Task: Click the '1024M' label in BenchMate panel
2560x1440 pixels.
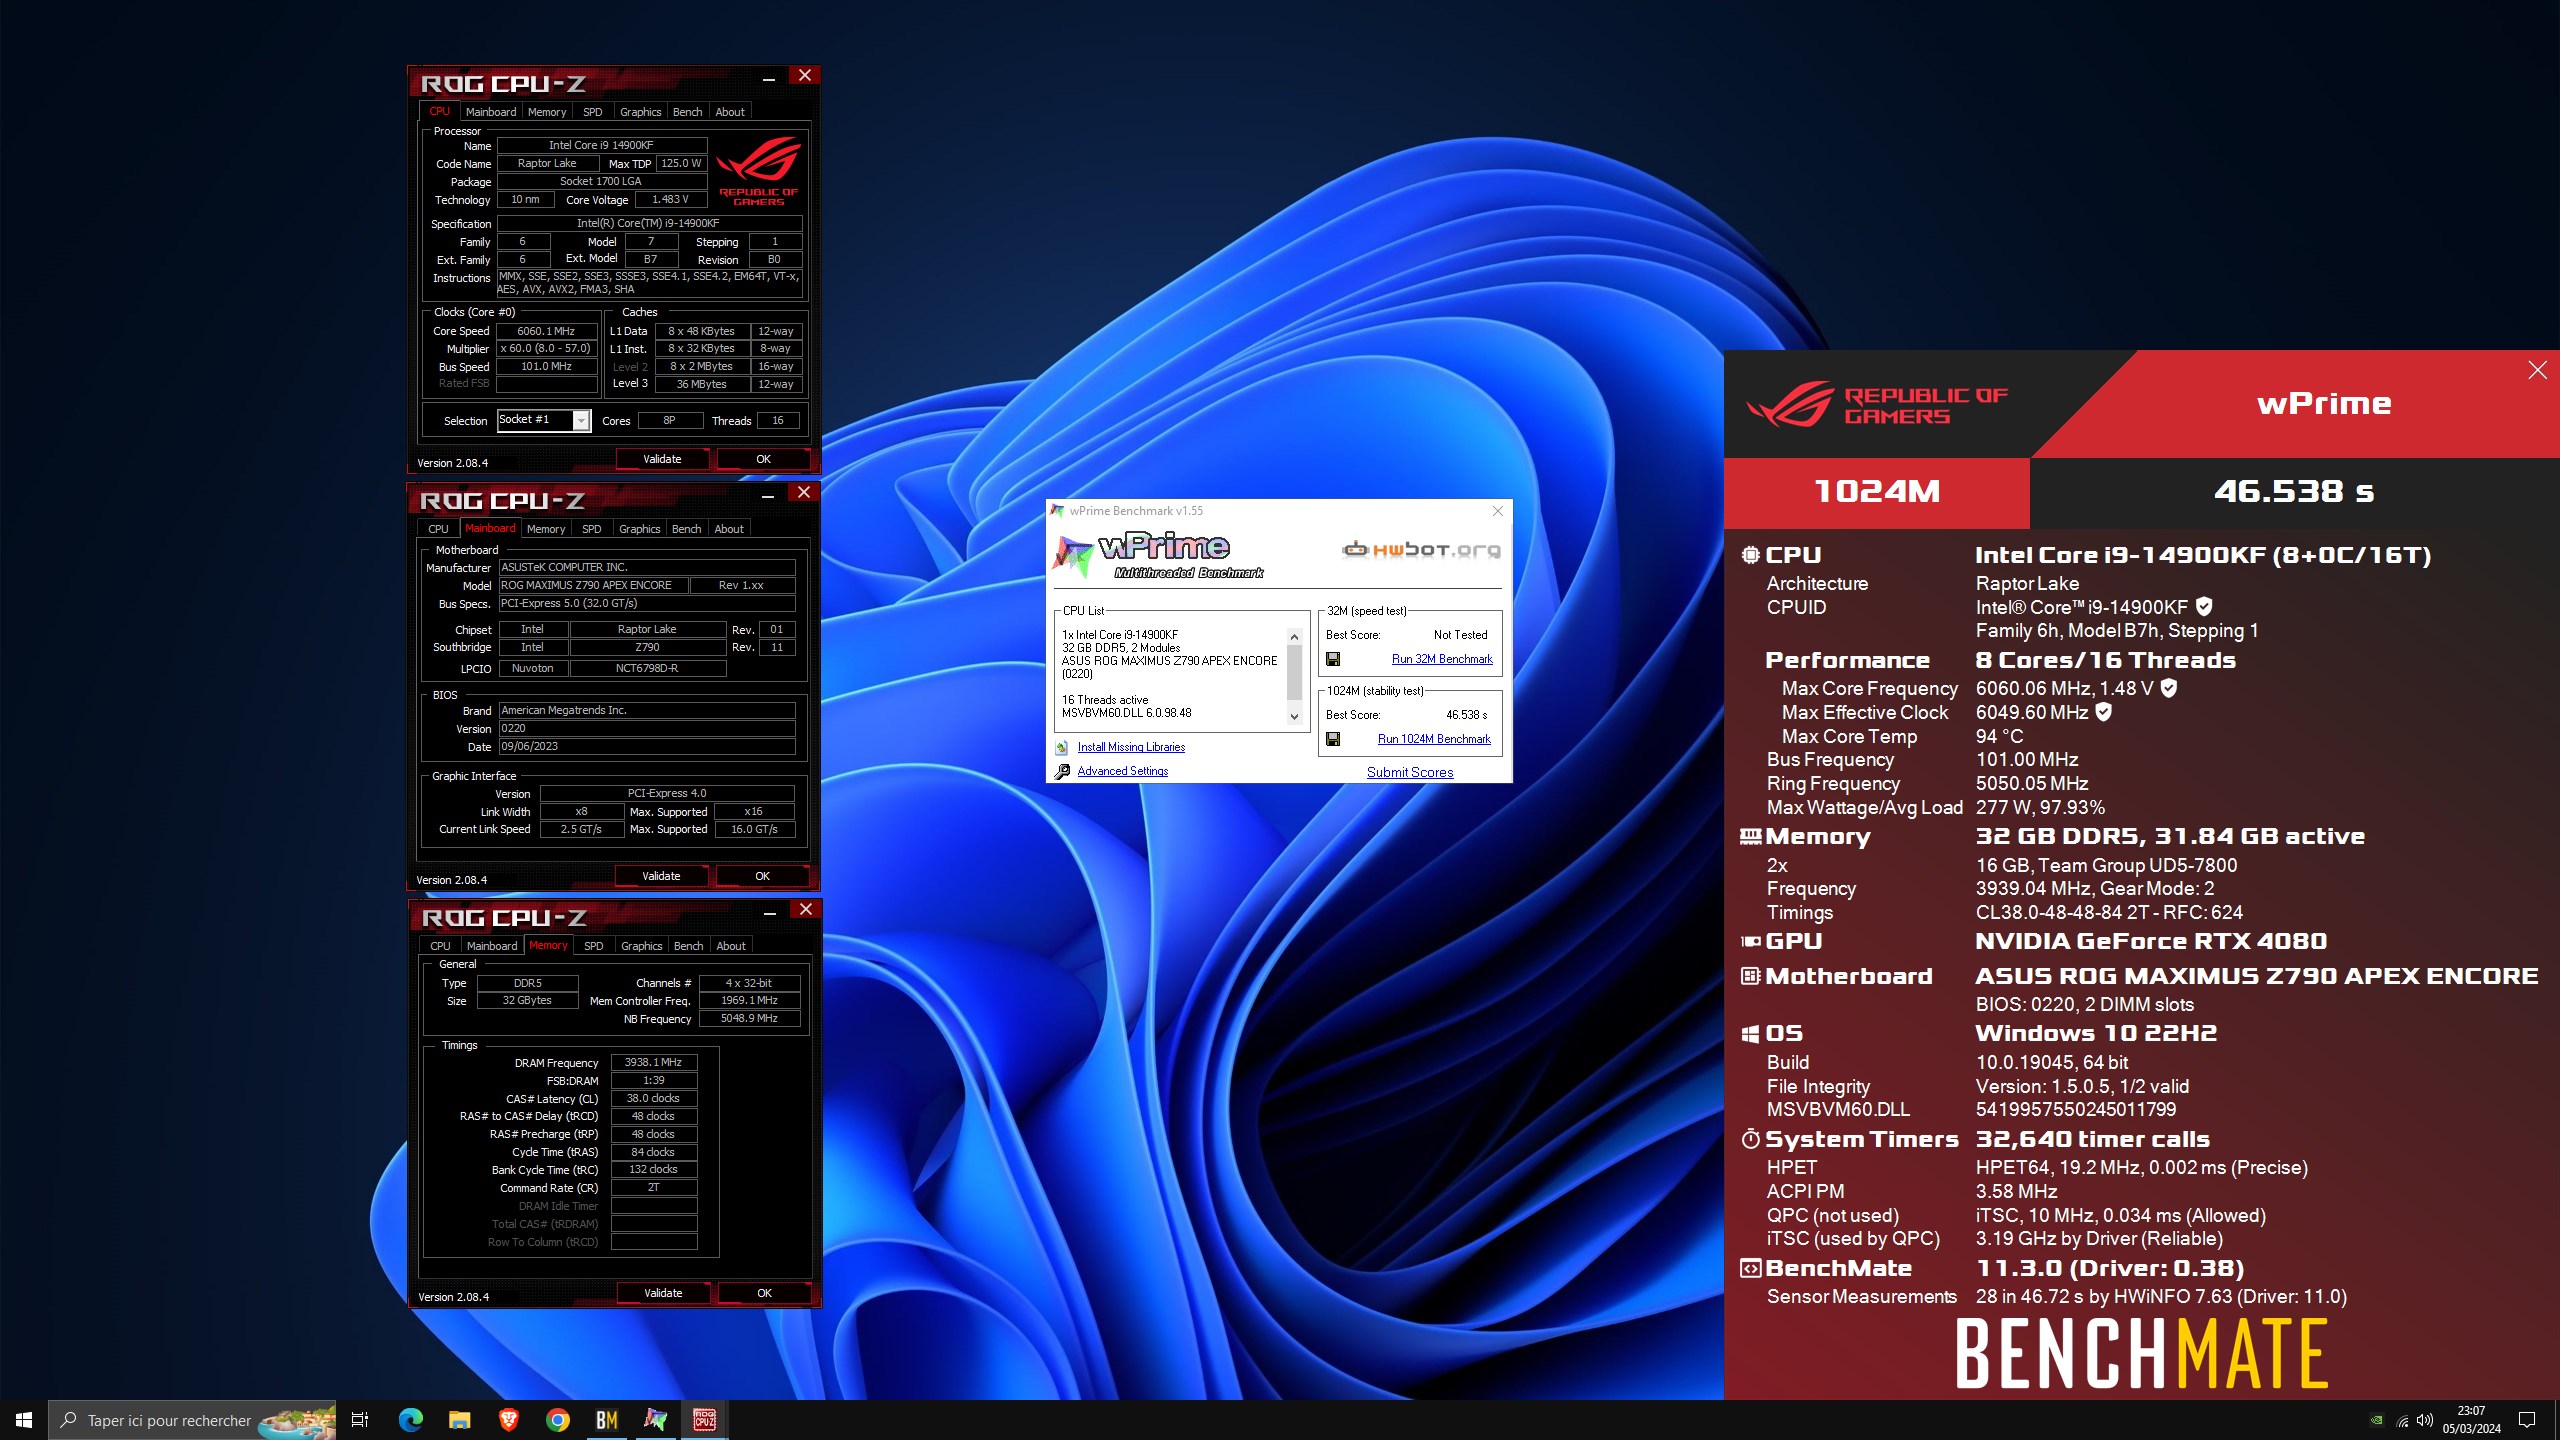Action: pos(1877,491)
